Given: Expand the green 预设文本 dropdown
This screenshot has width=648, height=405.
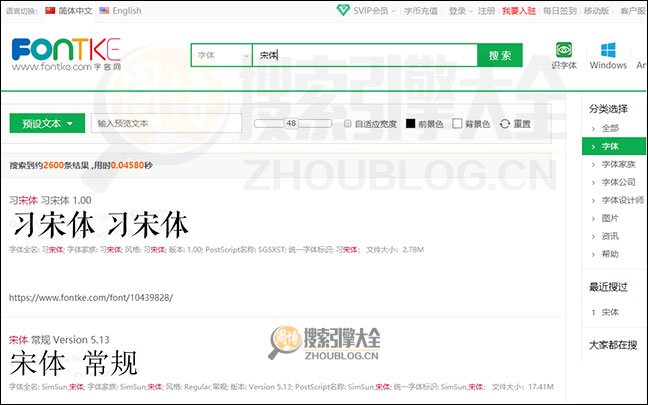Looking at the screenshot, I should 46,124.
